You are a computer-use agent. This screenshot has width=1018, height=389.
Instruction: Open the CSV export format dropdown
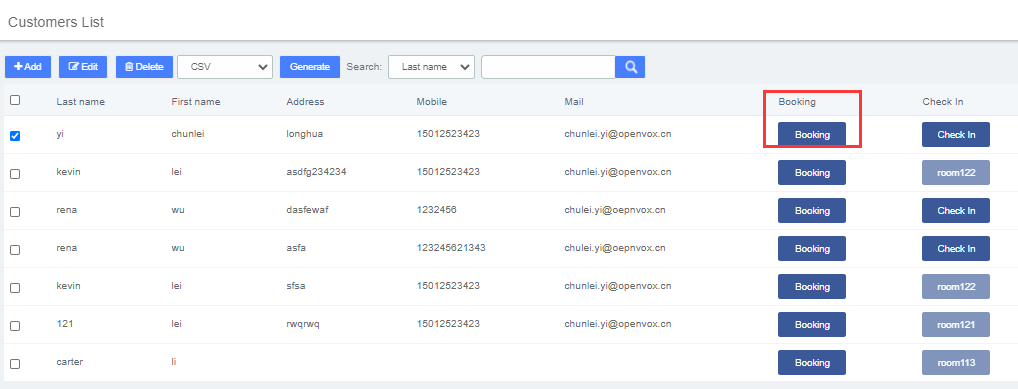point(225,67)
